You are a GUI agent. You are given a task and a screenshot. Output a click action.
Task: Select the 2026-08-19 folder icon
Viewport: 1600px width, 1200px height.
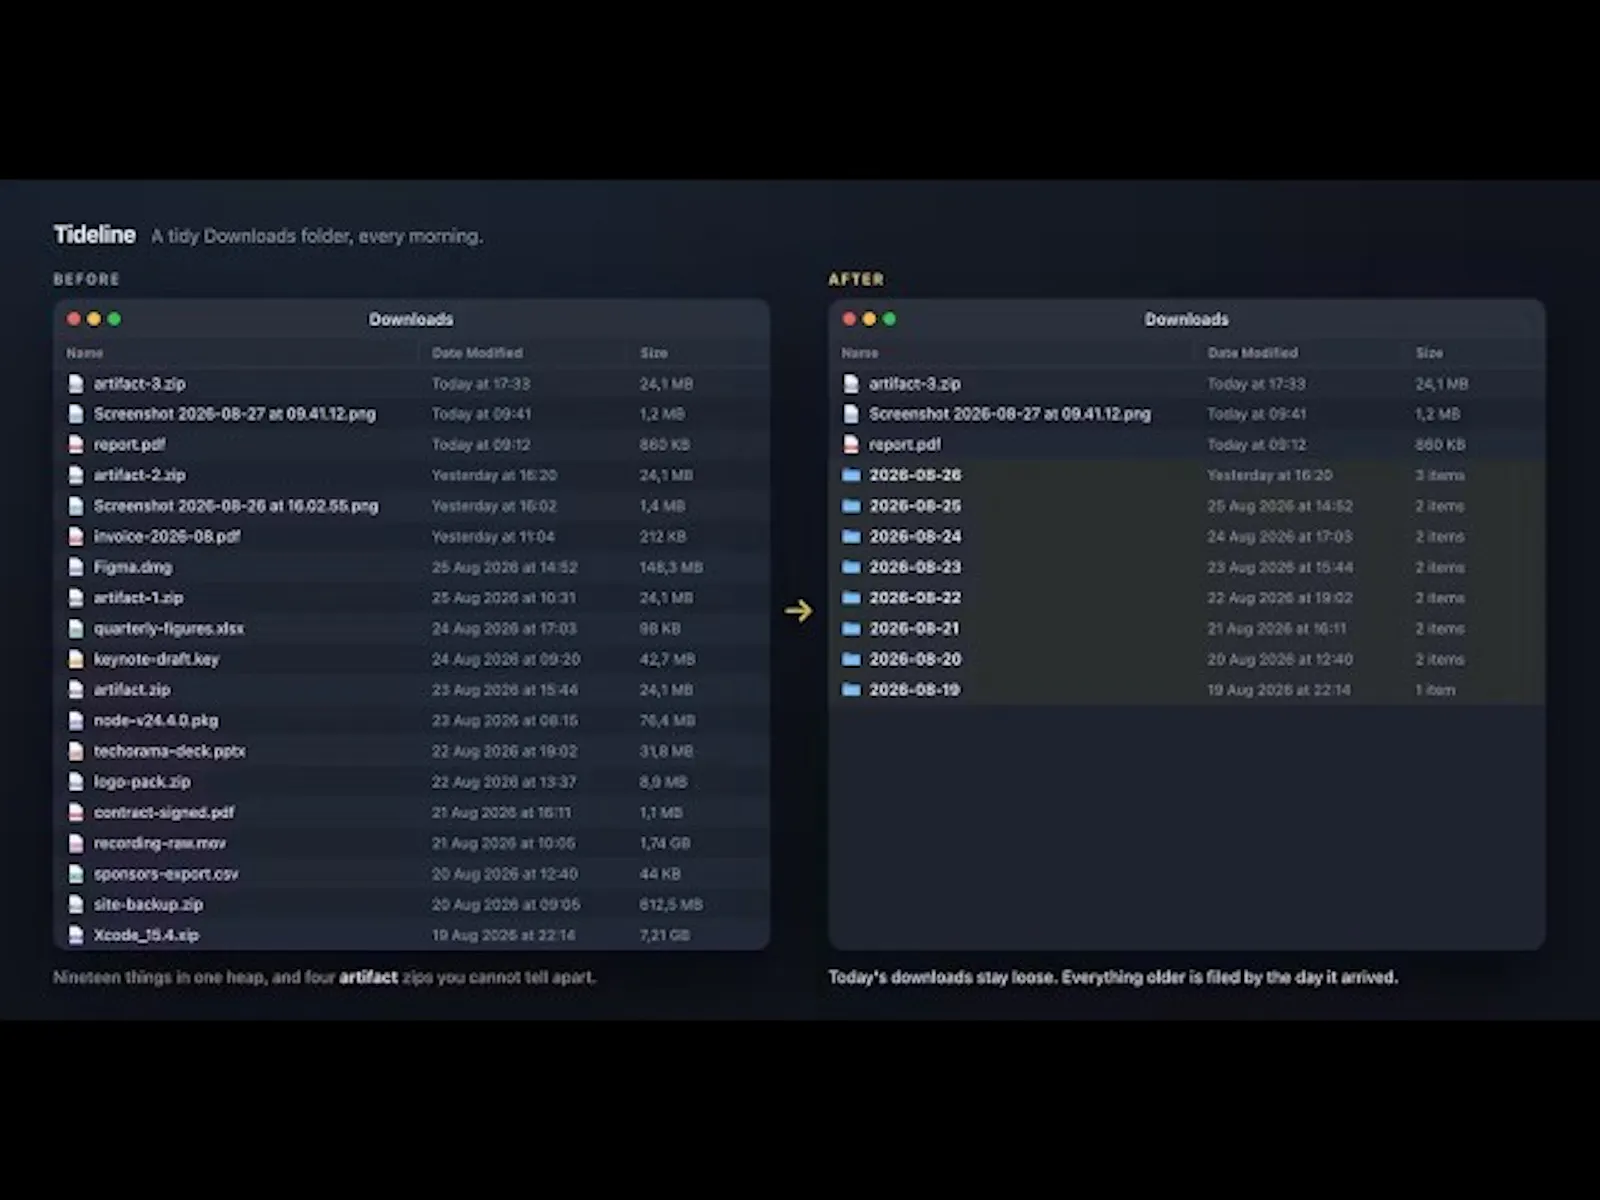[851, 690]
